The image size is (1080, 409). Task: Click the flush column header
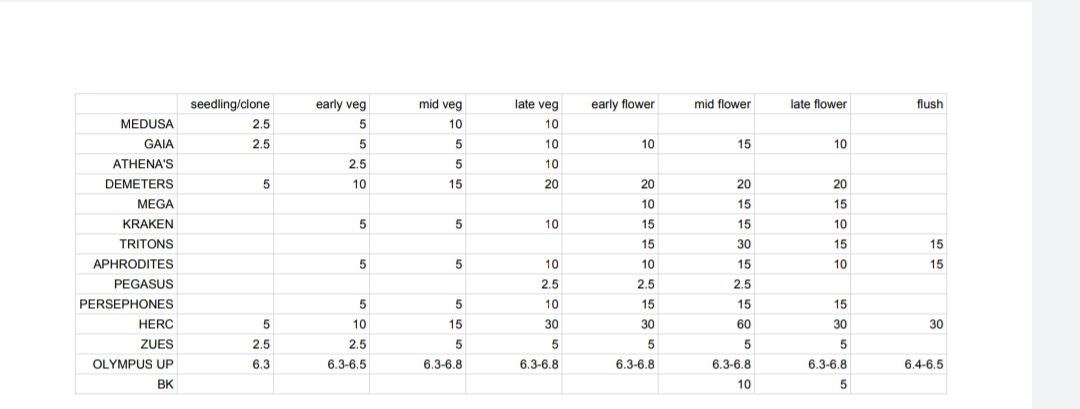[899, 105]
